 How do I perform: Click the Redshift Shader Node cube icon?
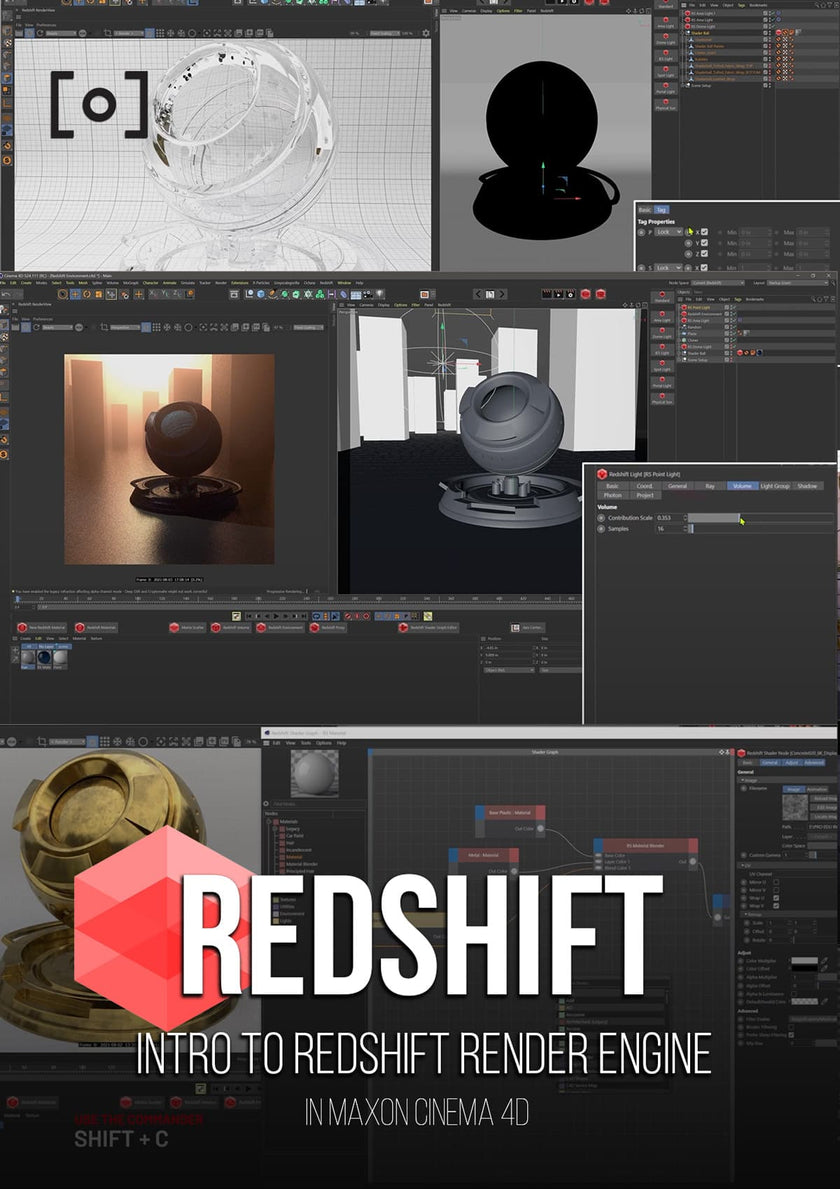click(741, 753)
